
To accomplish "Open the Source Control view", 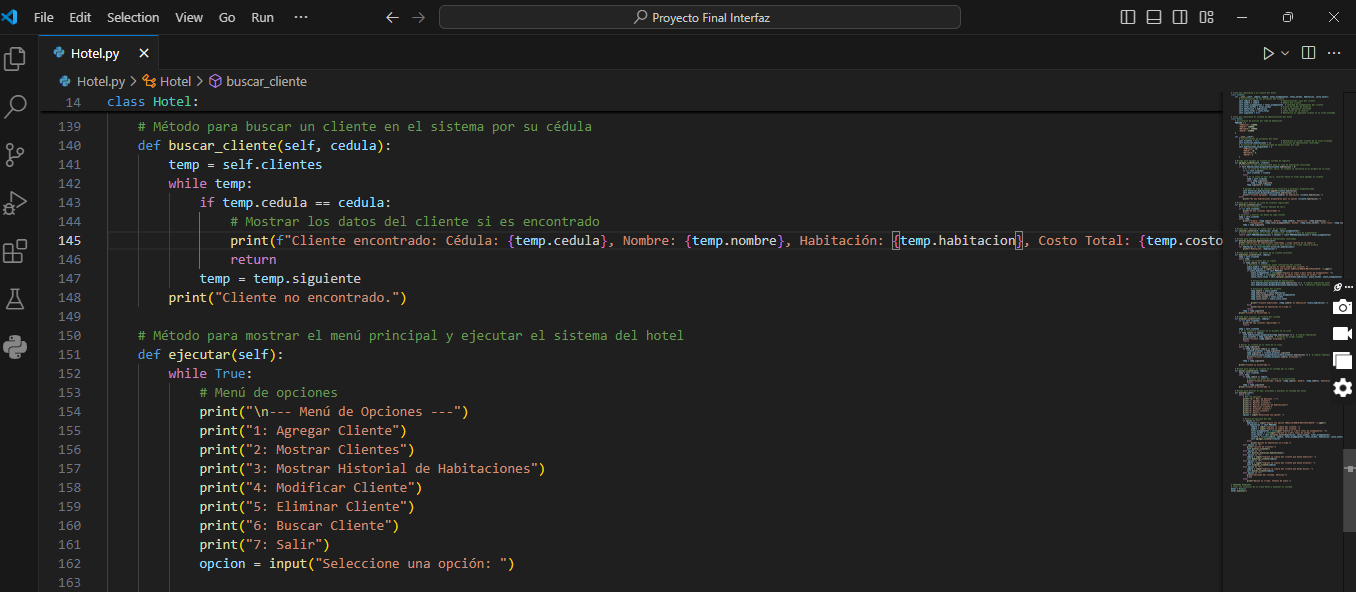I will click(x=15, y=155).
